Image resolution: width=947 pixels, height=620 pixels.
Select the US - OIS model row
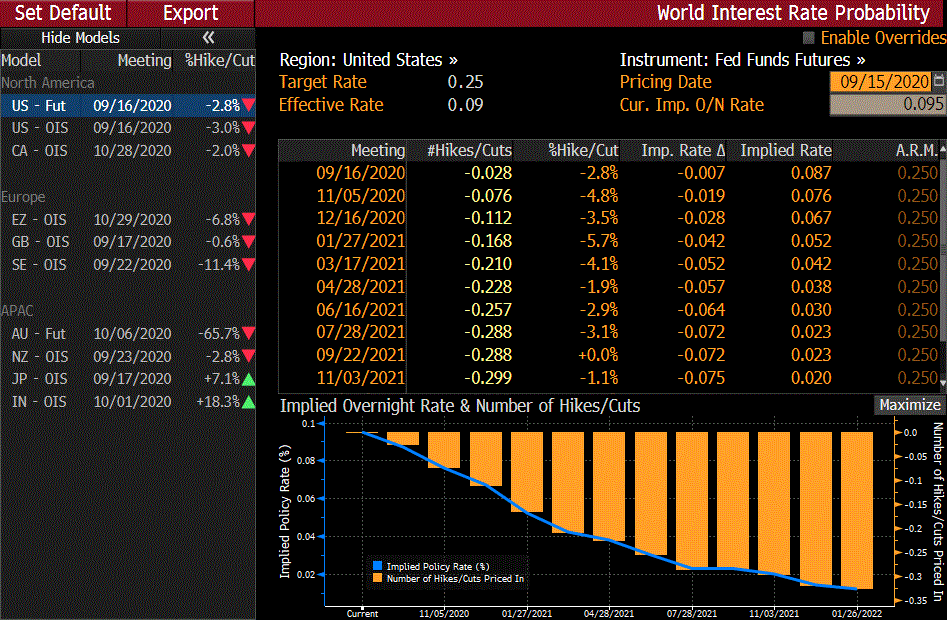click(x=127, y=128)
